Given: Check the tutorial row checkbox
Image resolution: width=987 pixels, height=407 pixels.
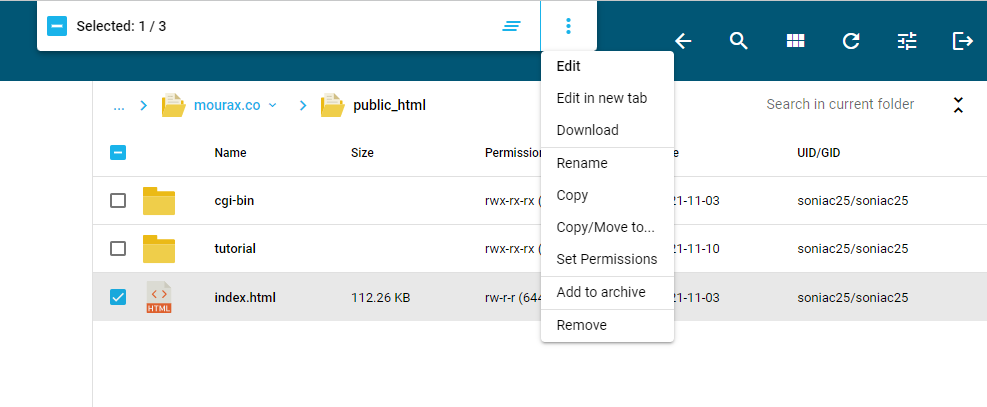Looking at the screenshot, I should coord(118,248).
